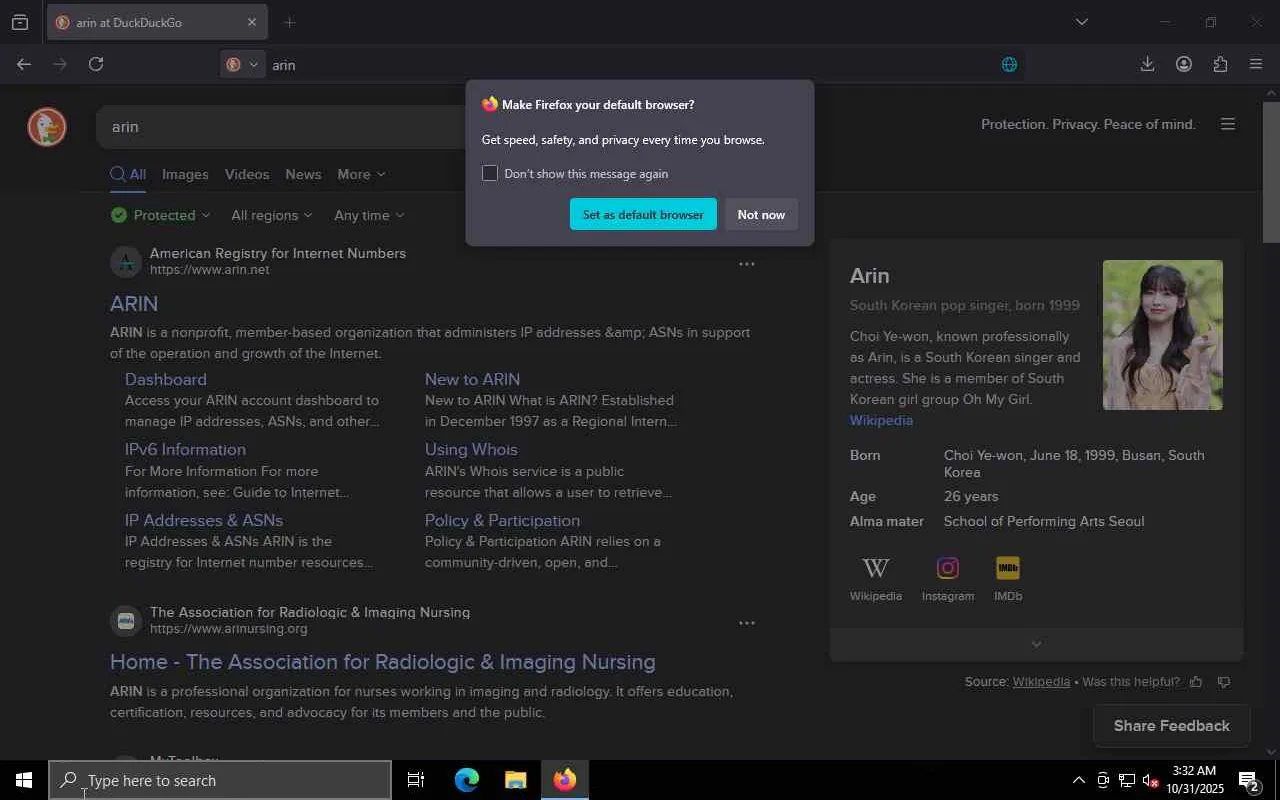Screen dimensions: 1280x800
Task: Click the DuckDuckGo logo
Action: click(46, 127)
